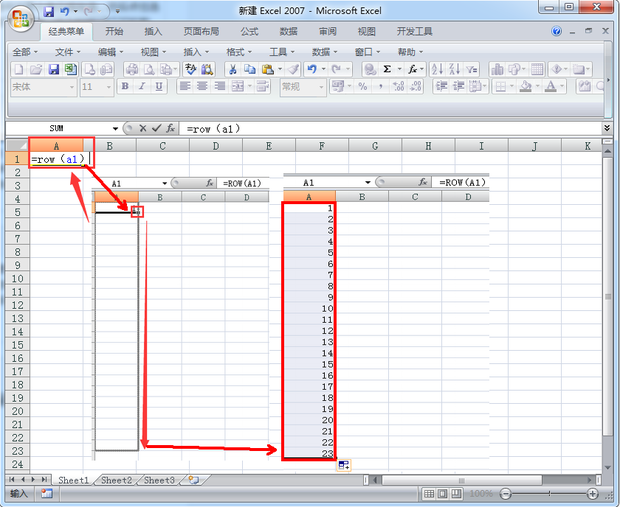The height and width of the screenshot is (507, 620).
Task: Click the decrease decimal icon
Action: (x=415, y=86)
